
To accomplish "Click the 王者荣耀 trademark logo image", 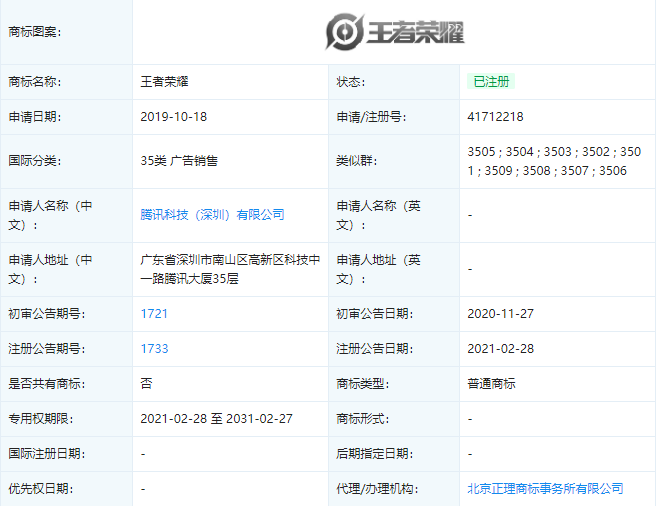I will click(394, 32).
